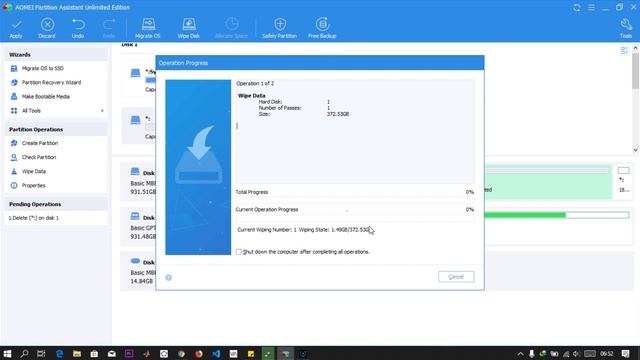Open Microsoft Store from taskbar
This screenshot has width=640, height=360.
[94, 353]
